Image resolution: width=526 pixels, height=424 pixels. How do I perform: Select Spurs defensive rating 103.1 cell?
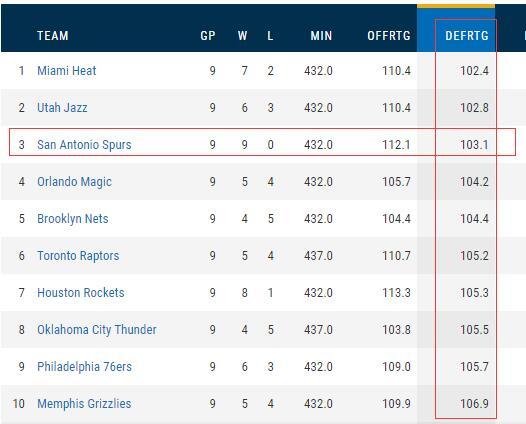click(474, 145)
